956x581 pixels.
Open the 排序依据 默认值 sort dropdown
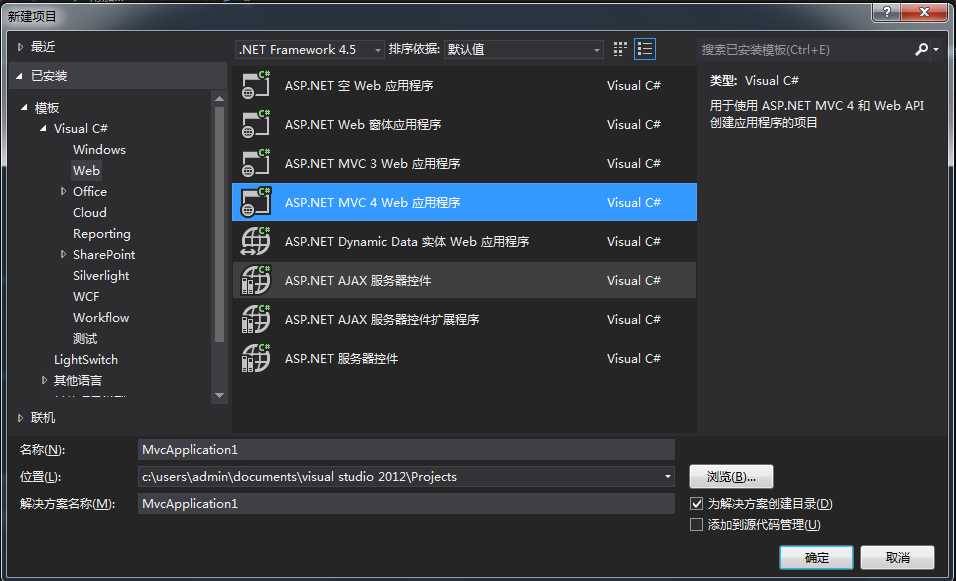coord(524,49)
